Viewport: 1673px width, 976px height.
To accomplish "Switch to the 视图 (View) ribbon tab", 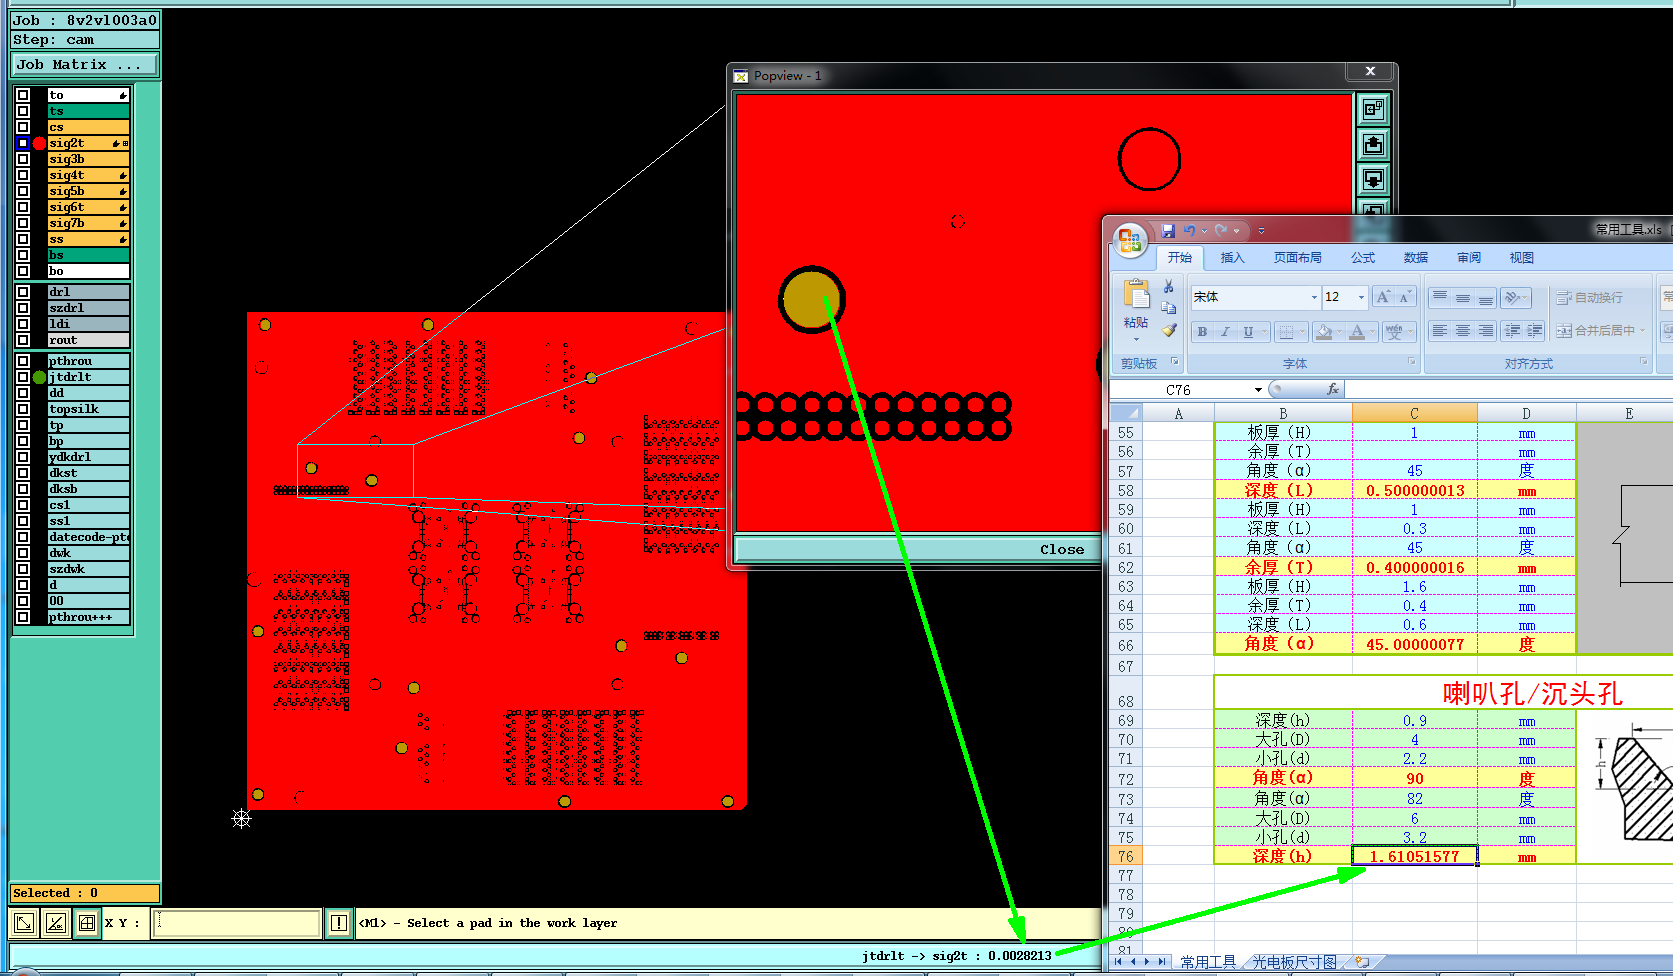I will pyautogui.click(x=1521, y=258).
